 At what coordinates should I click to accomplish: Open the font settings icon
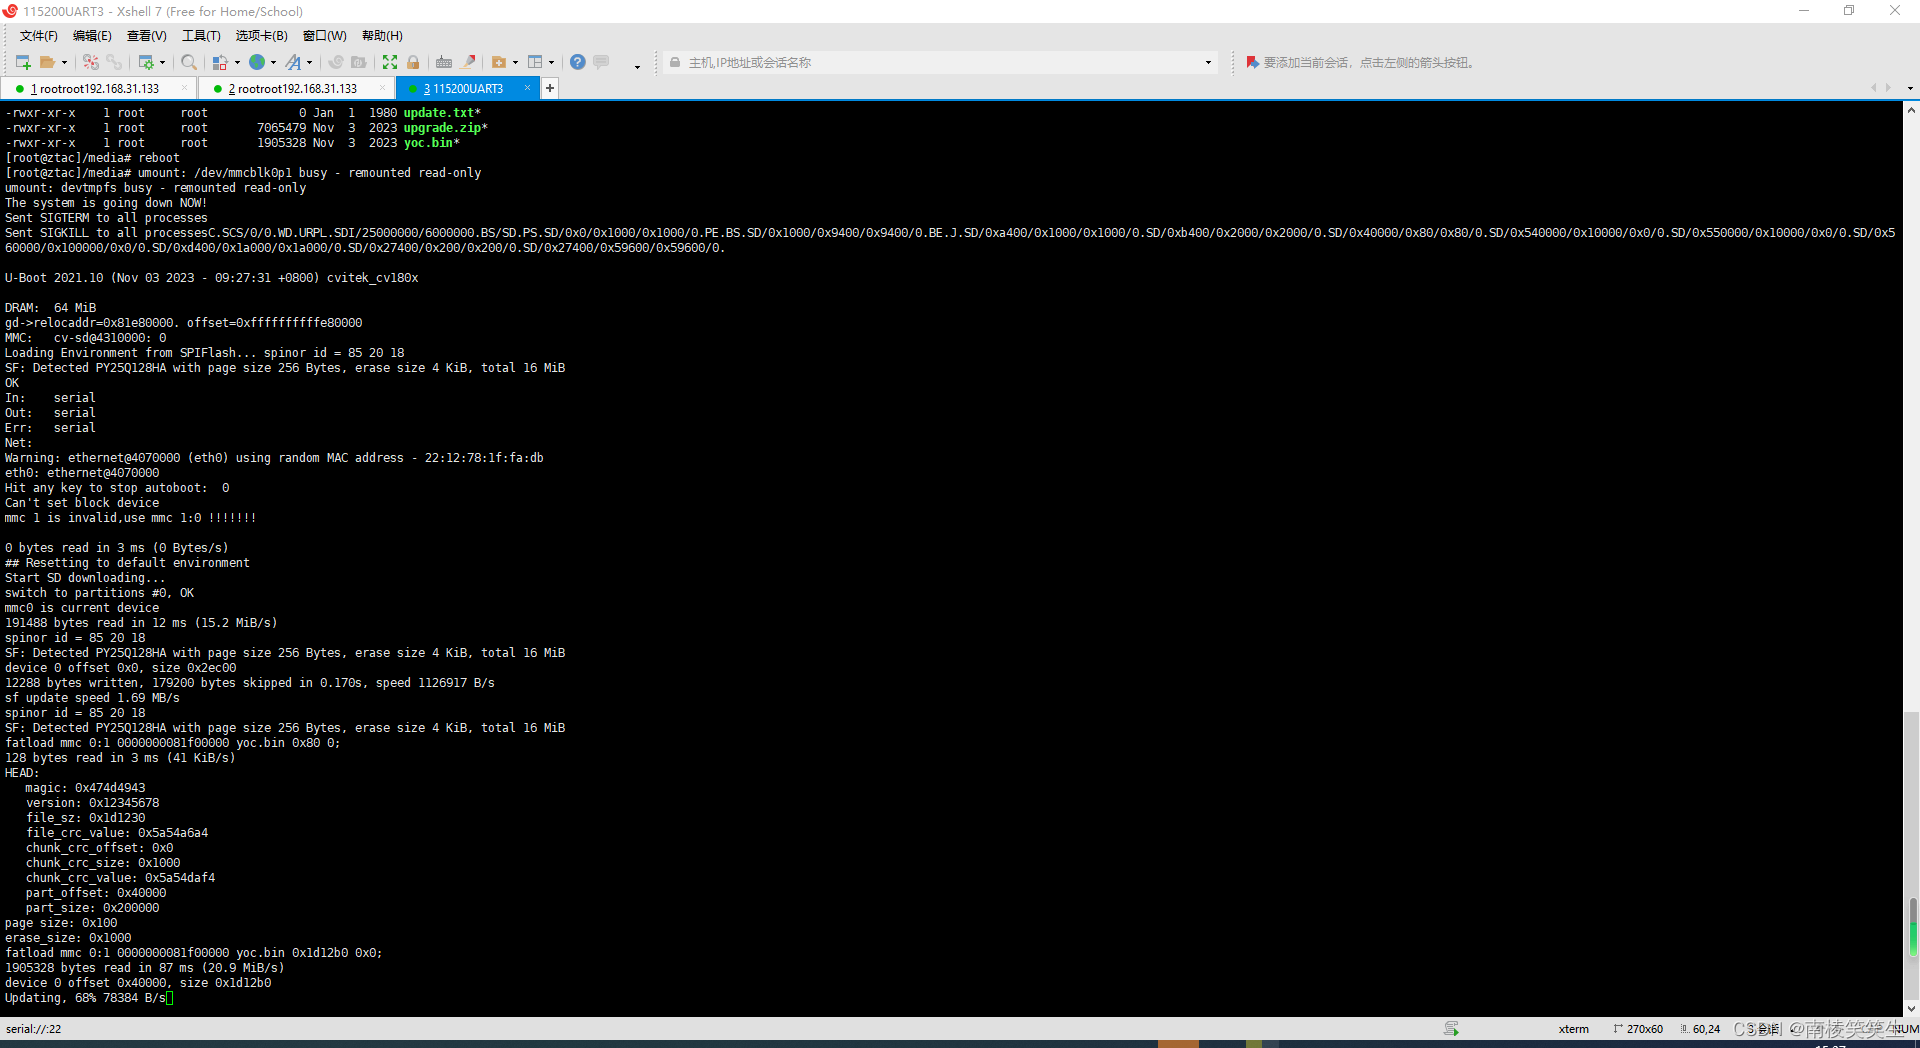pyautogui.click(x=294, y=62)
